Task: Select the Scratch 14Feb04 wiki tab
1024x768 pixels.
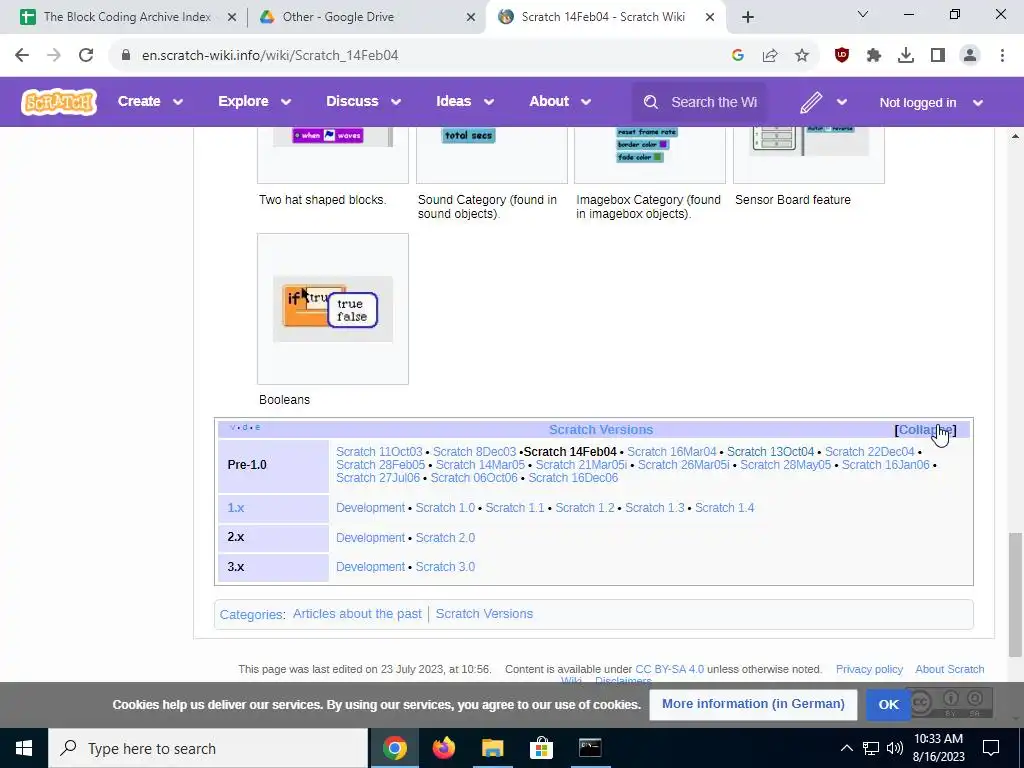Action: 603,17
